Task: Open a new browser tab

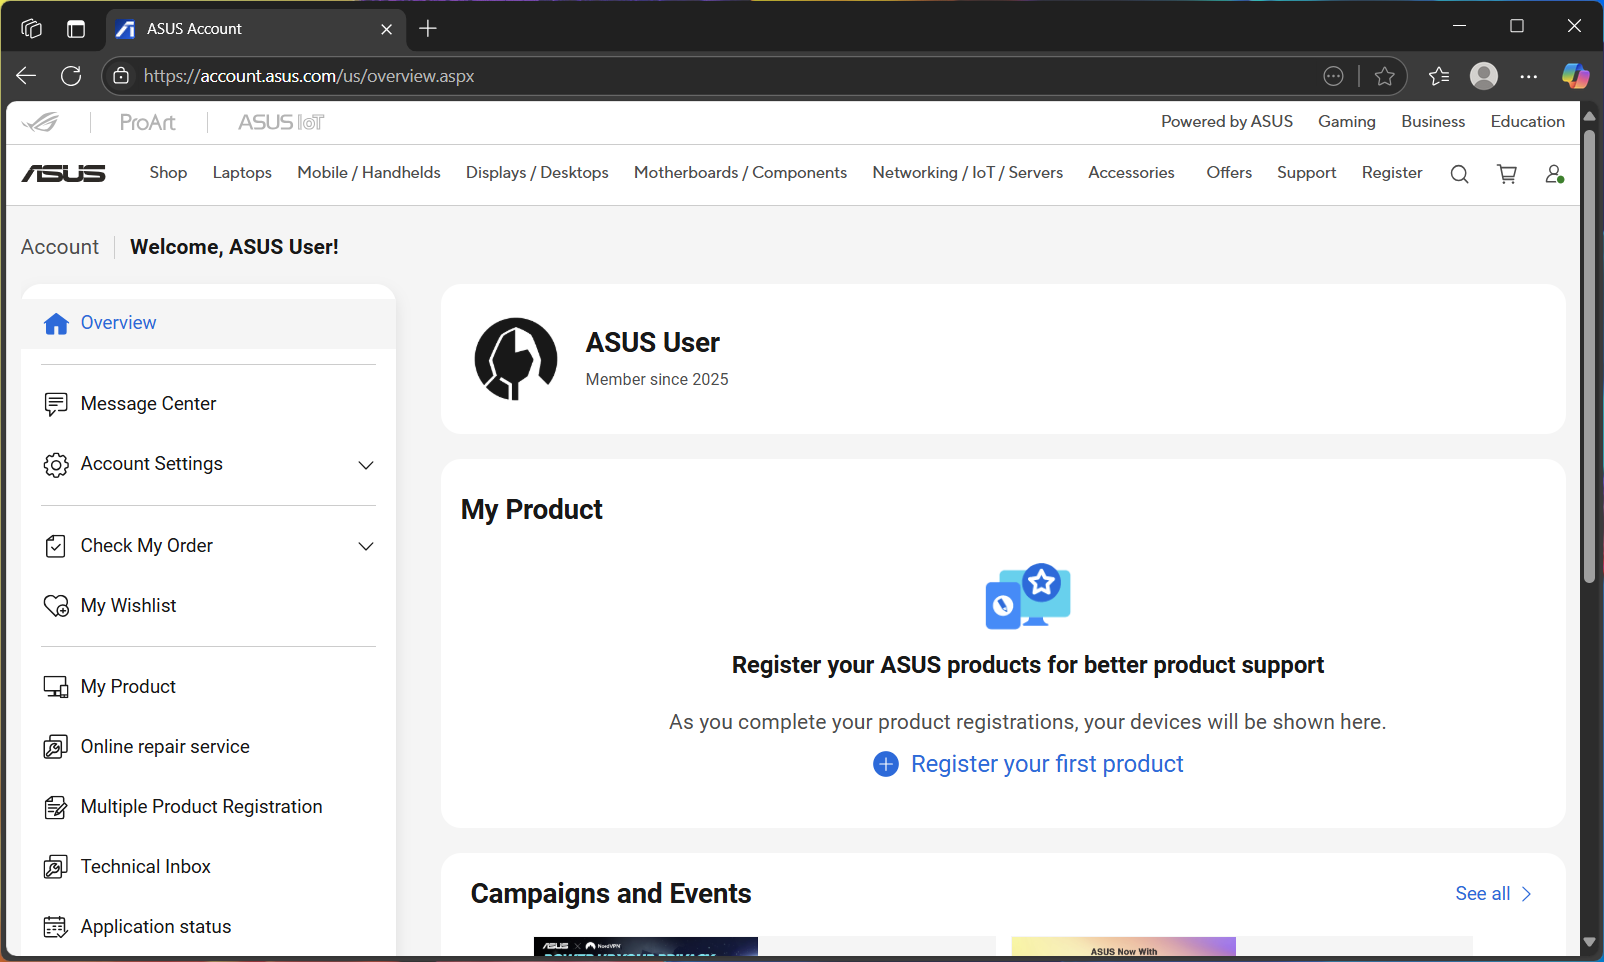Action: coord(428,29)
